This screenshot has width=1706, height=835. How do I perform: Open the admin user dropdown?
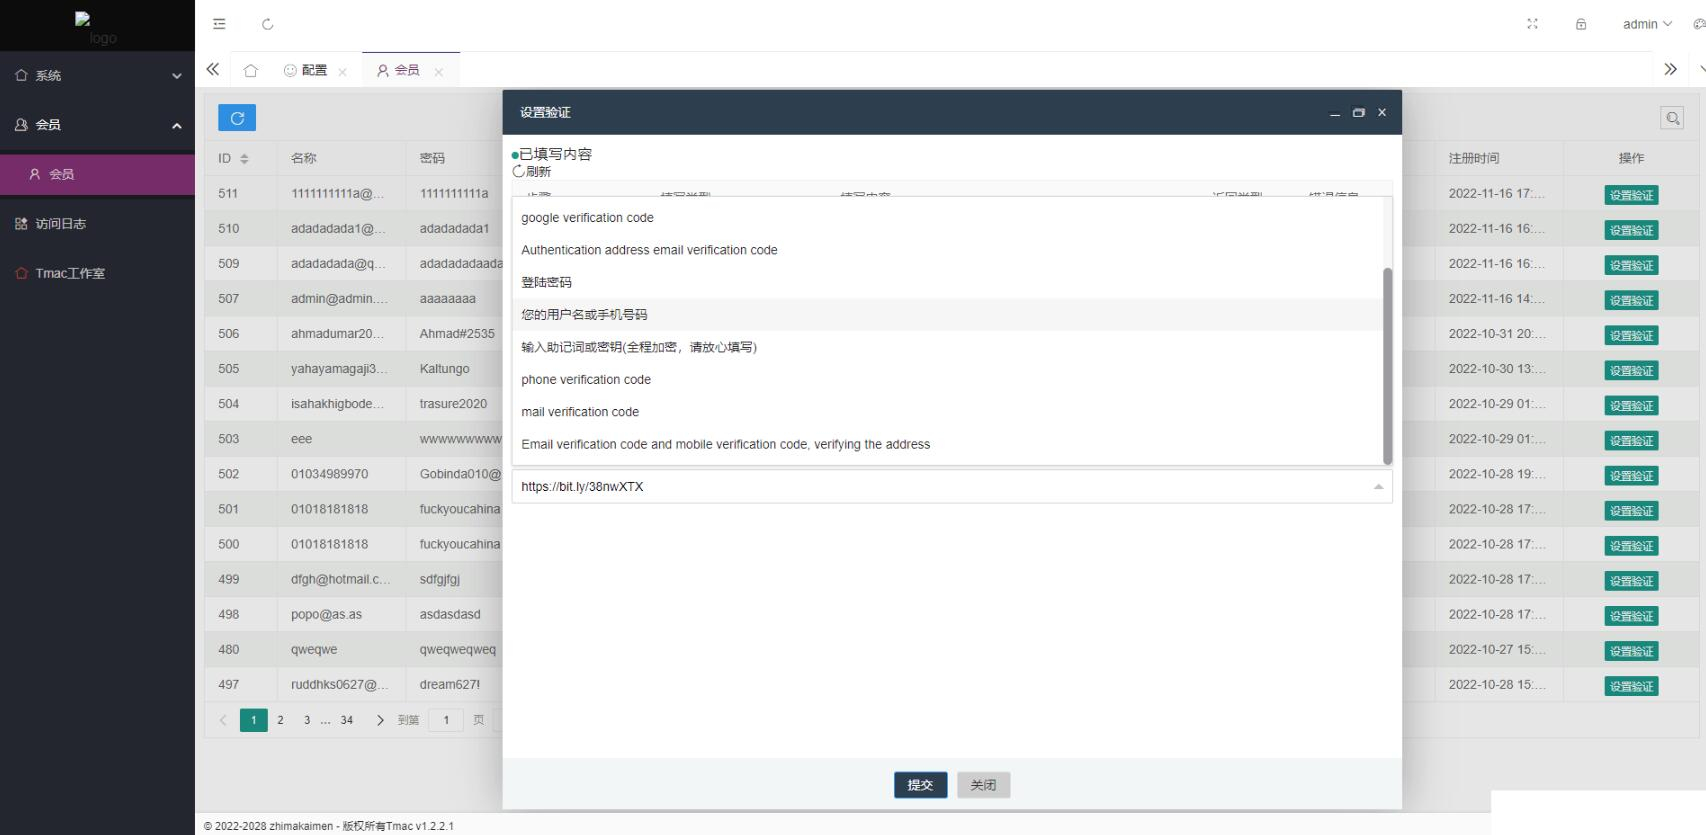coord(1646,24)
